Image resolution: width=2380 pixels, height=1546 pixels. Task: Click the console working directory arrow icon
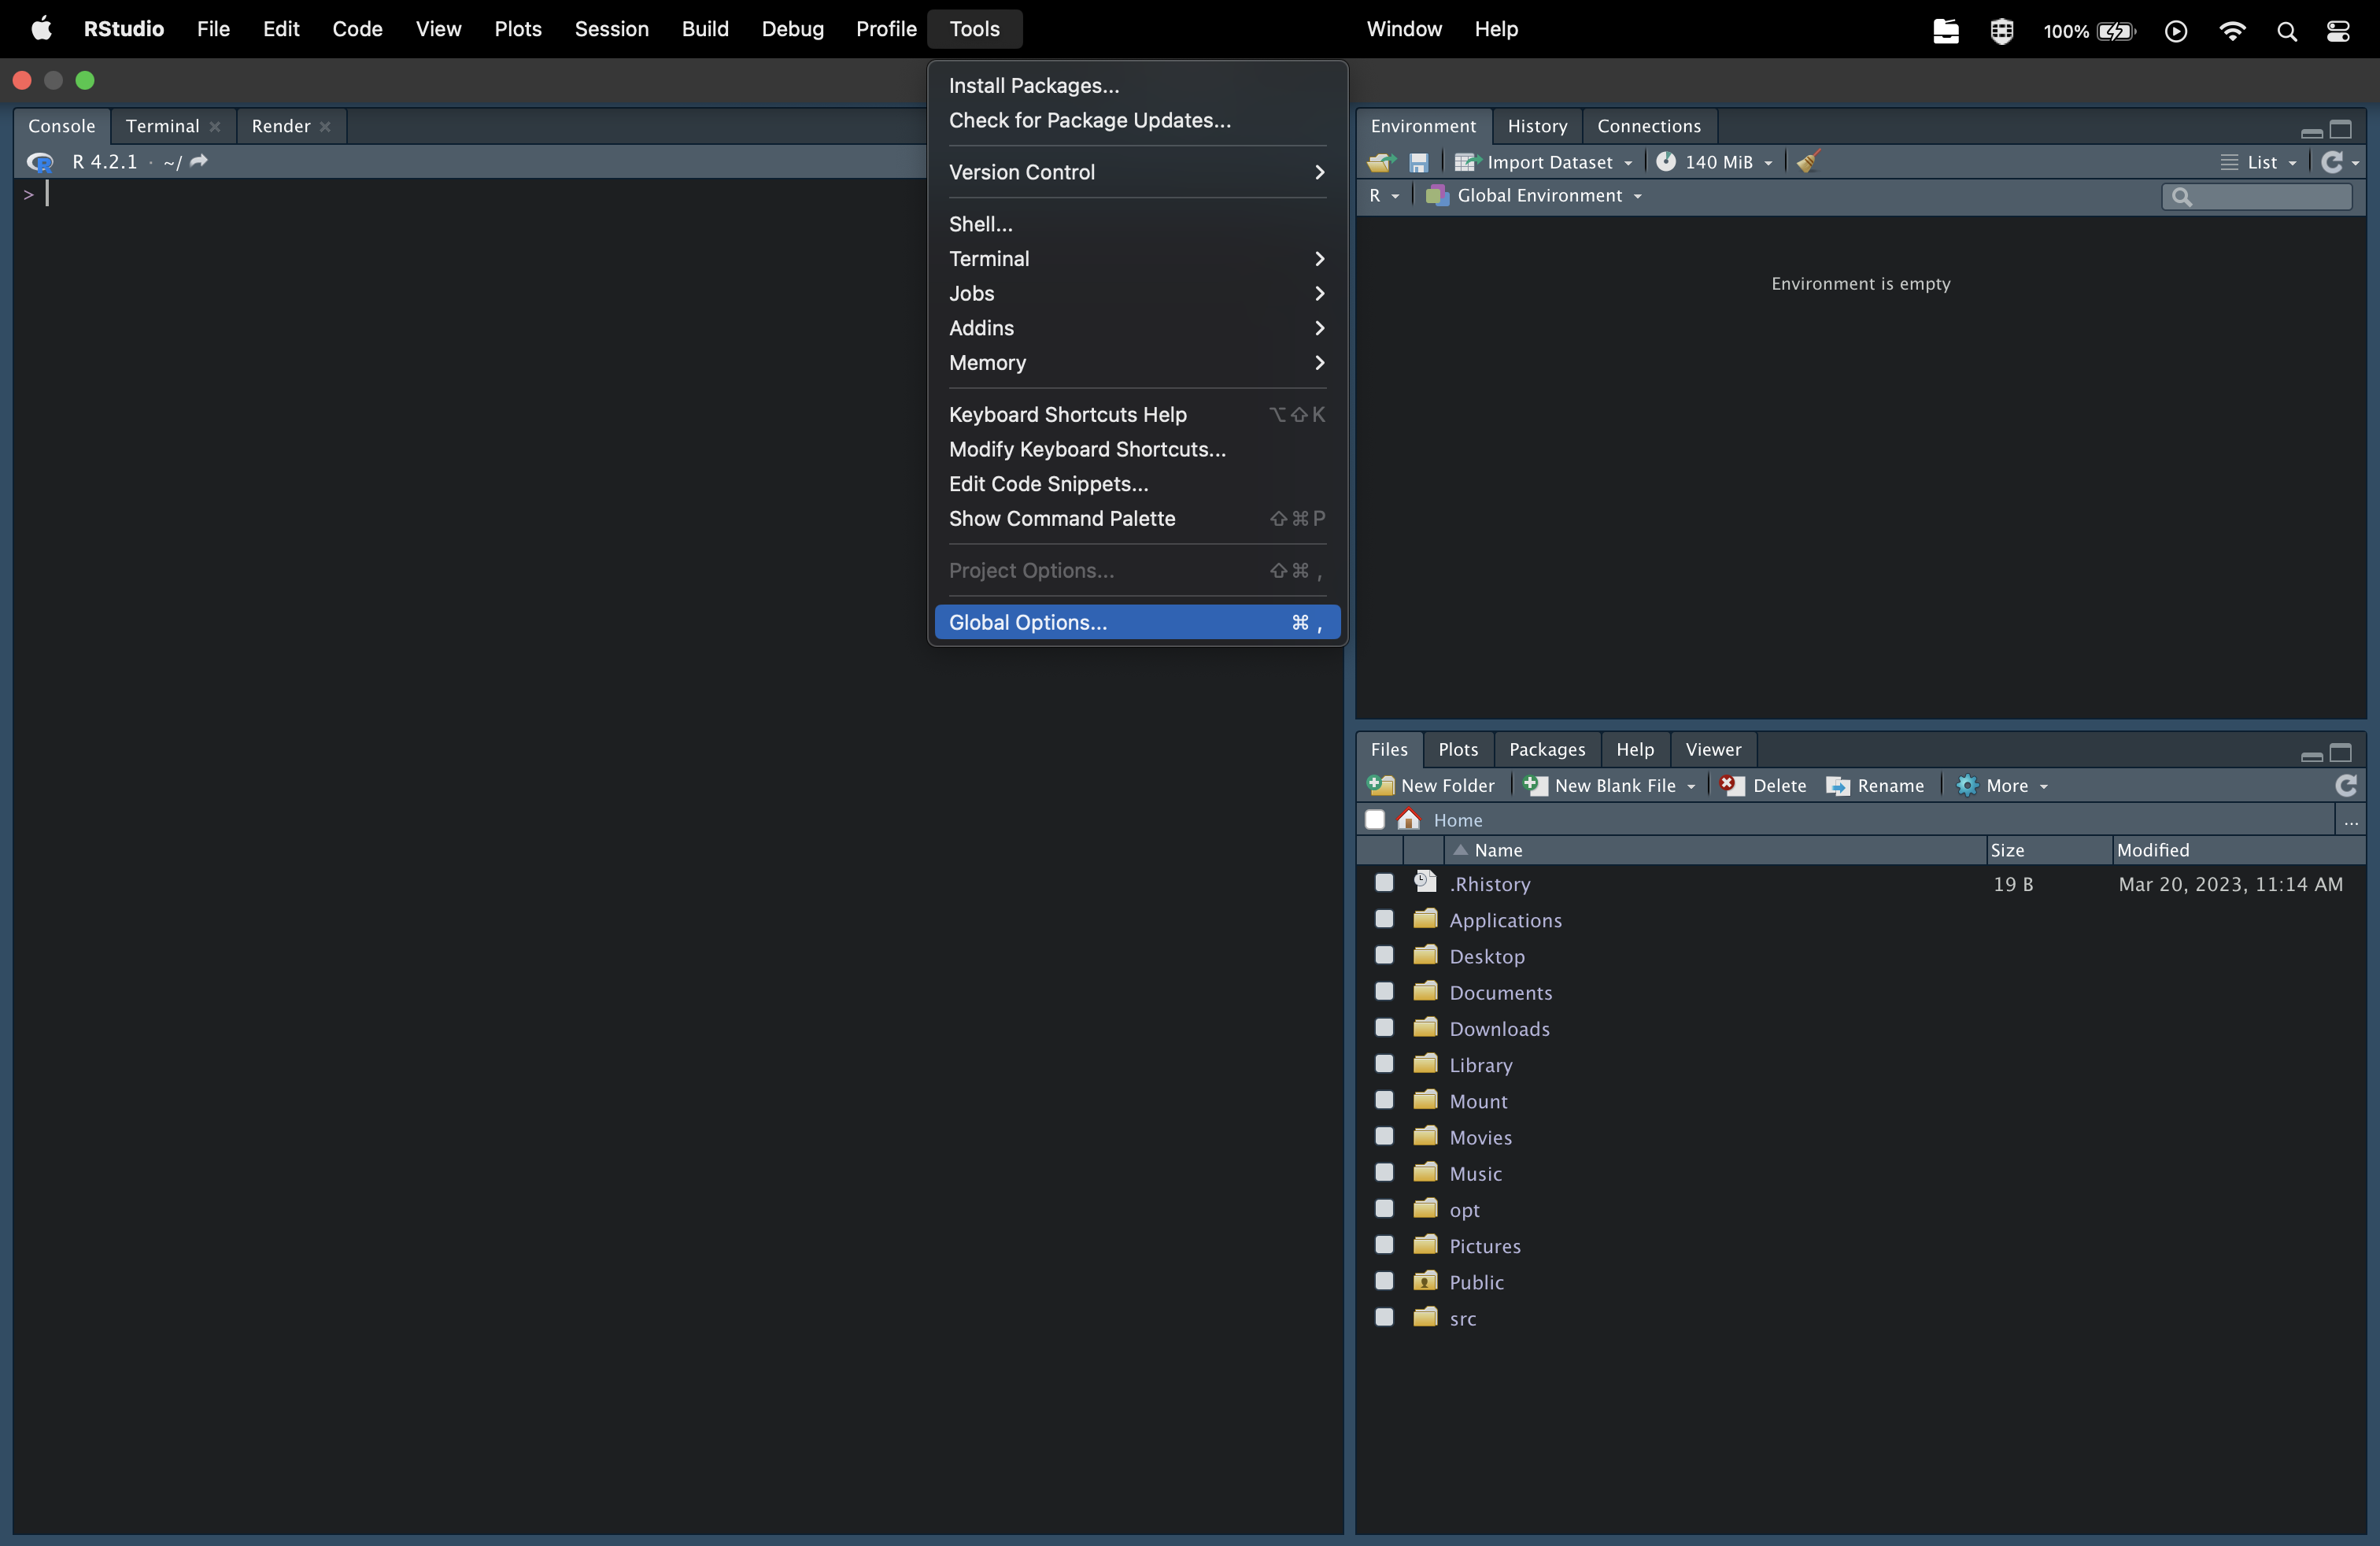click(x=199, y=161)
